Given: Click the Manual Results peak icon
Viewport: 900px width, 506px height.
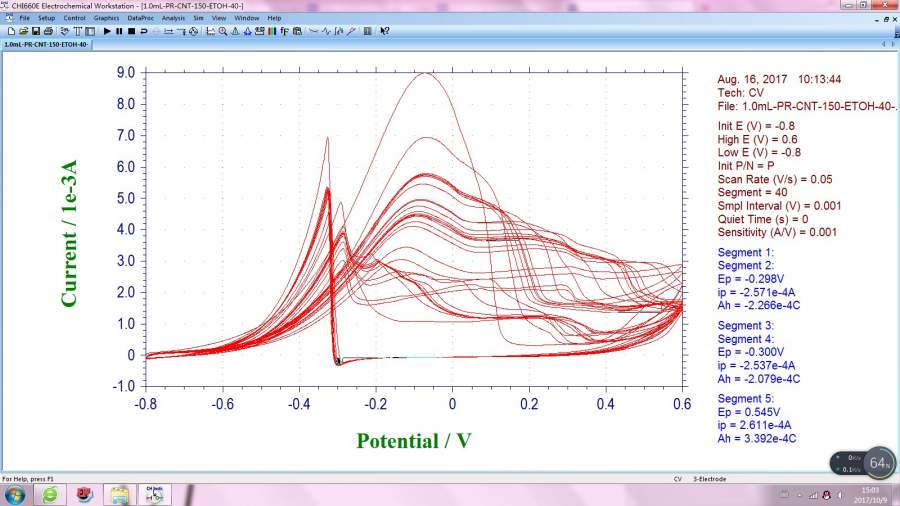Looking at the screenshot, I should coord(235,31).
